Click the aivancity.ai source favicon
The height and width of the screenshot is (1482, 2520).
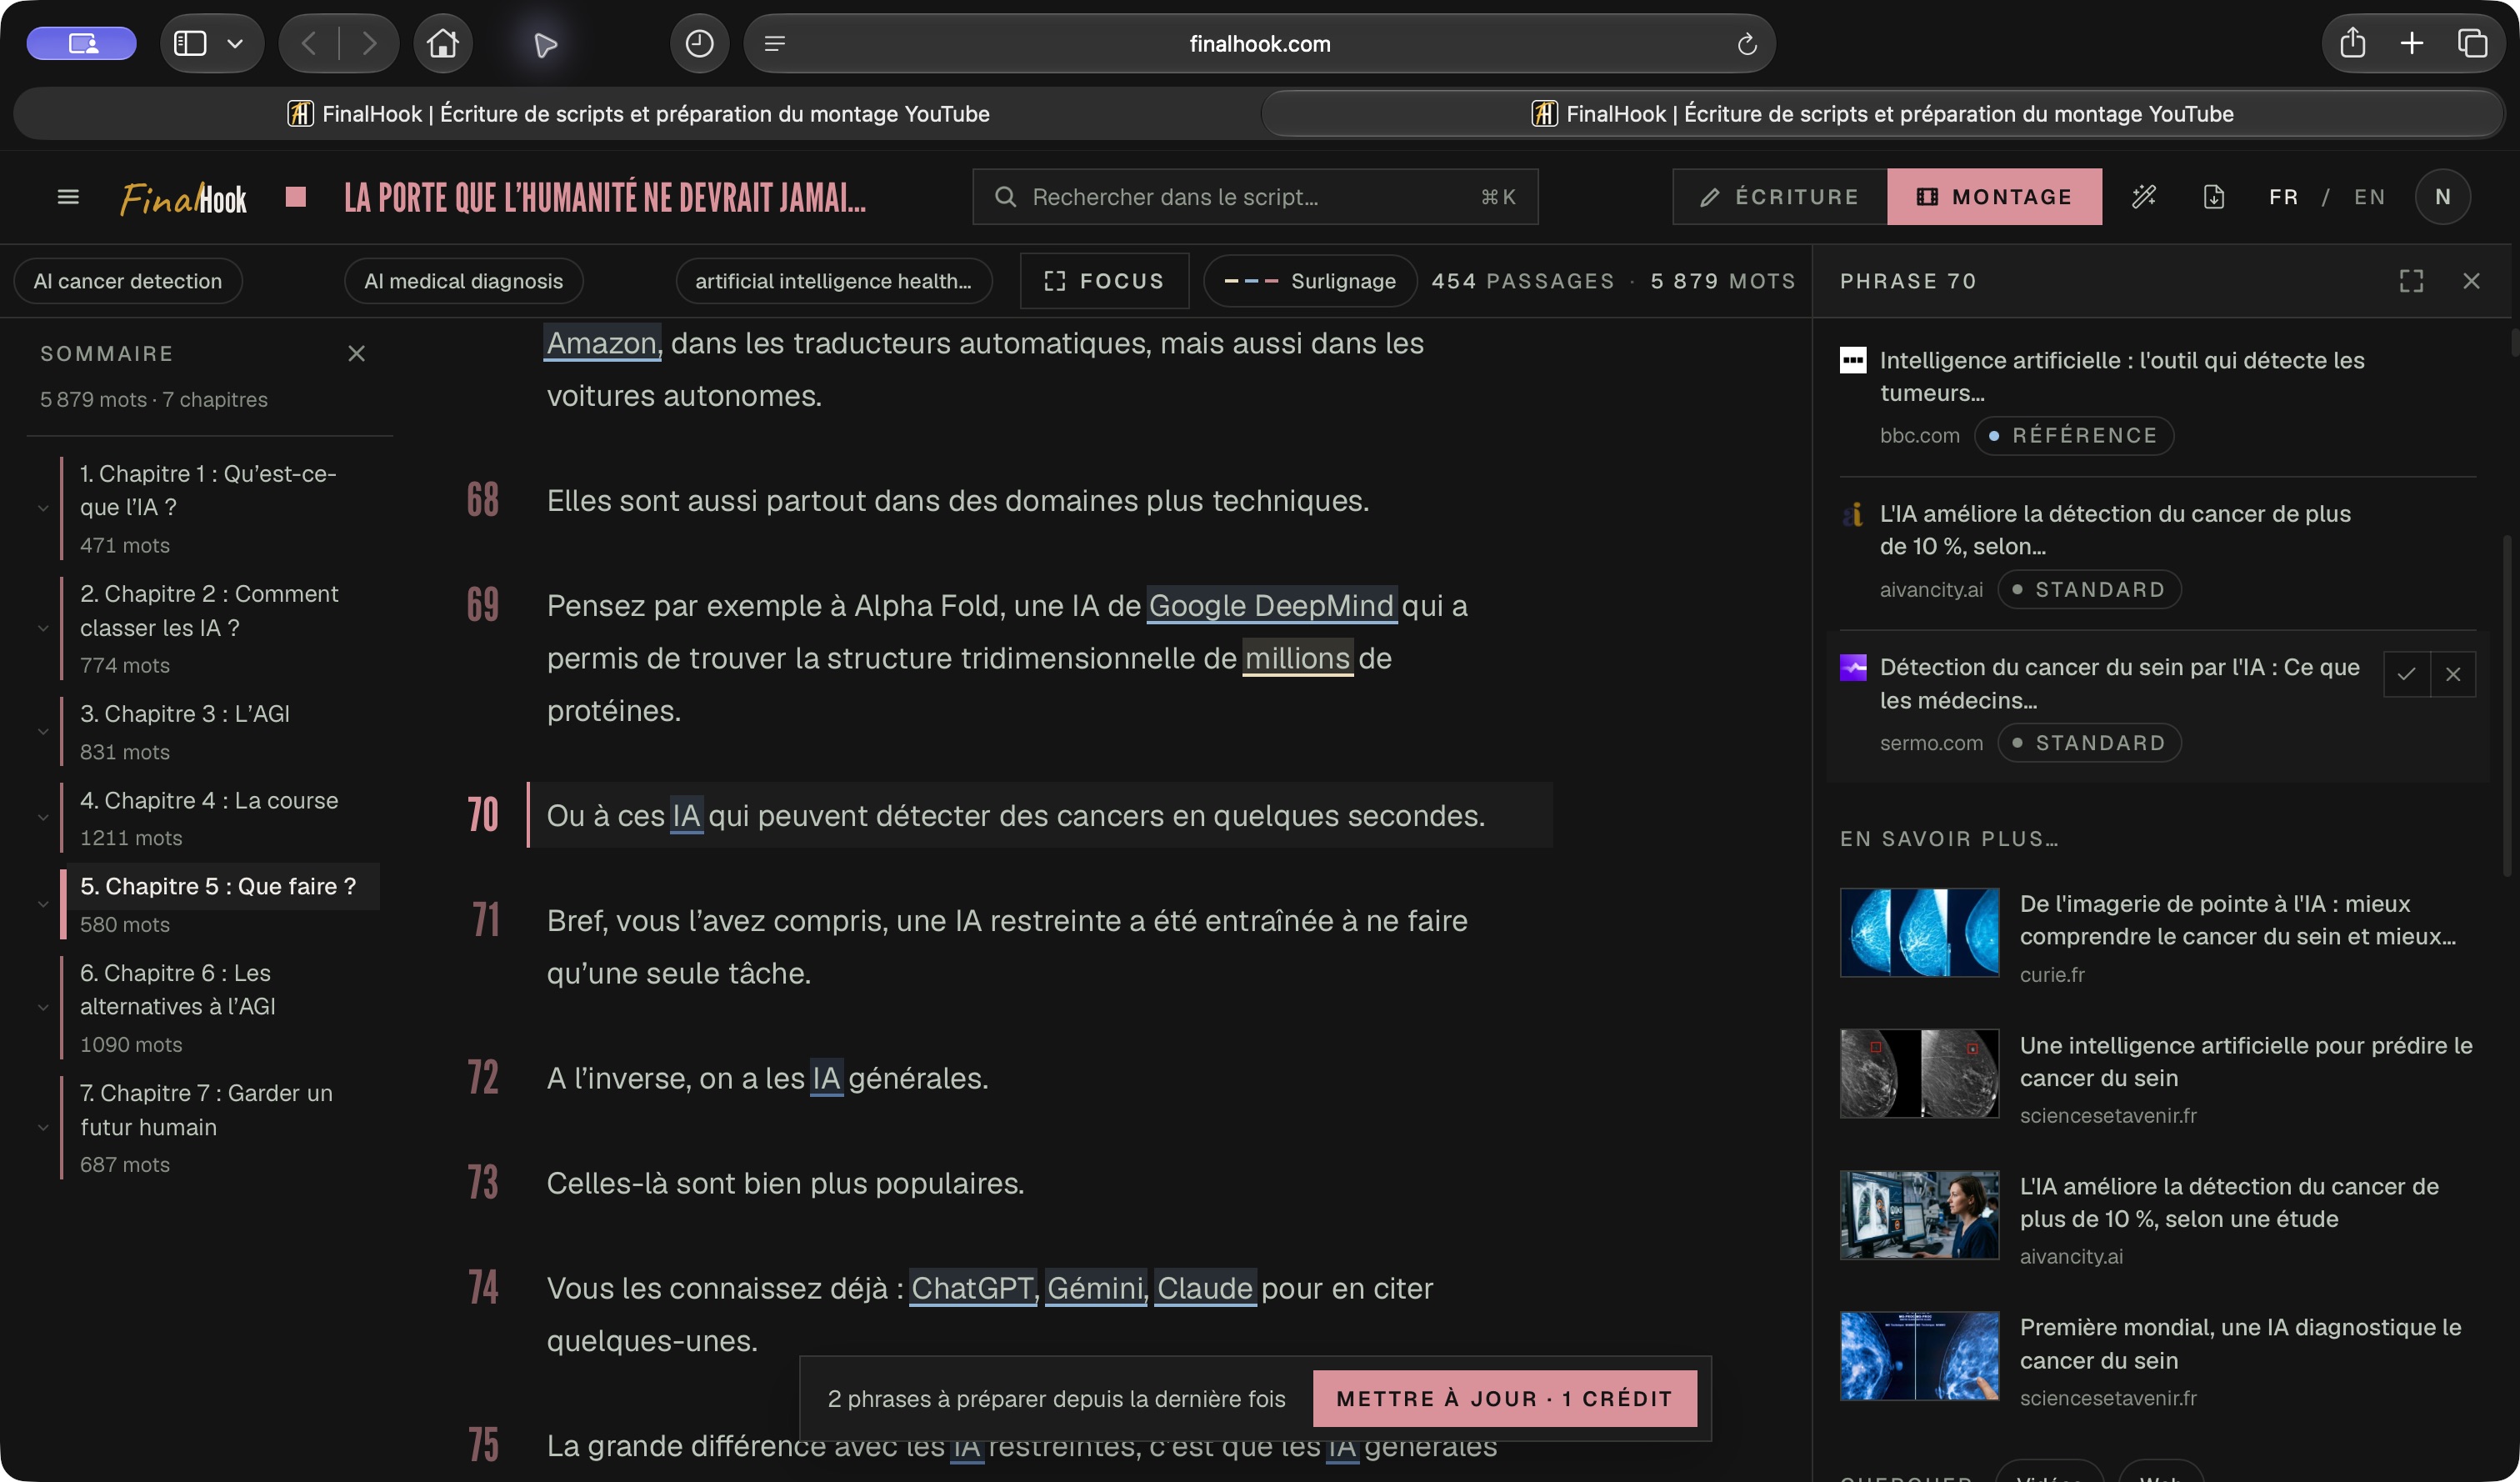click(1853, 514)
